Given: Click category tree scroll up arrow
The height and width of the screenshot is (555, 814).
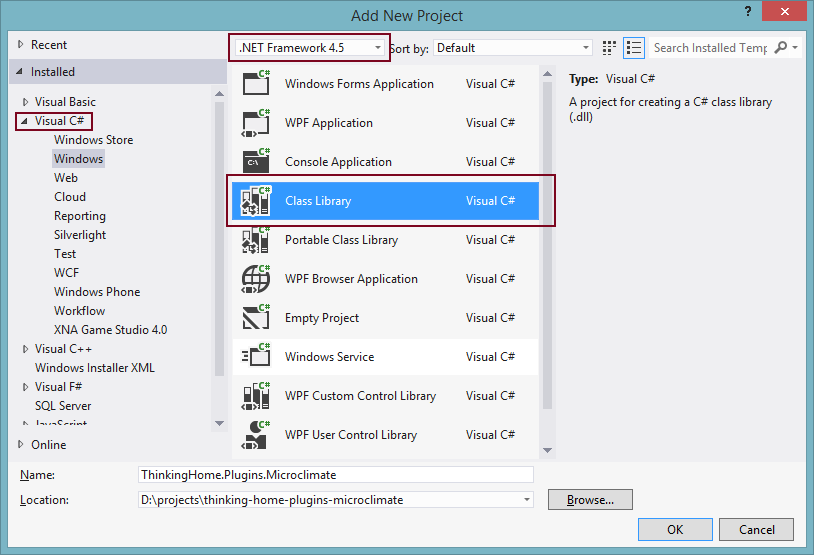Looking at the screenshot, I should click(220, 93).
